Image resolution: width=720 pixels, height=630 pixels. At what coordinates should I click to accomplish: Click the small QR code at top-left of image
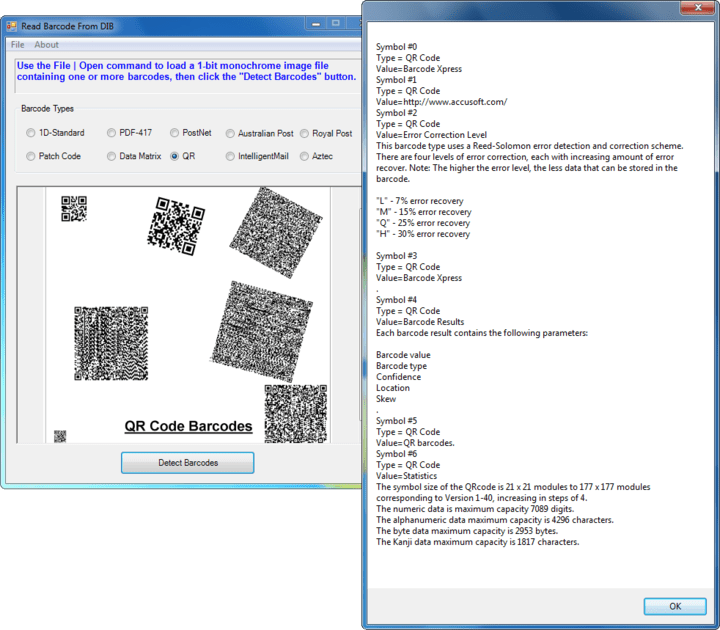tap(74, 208)
